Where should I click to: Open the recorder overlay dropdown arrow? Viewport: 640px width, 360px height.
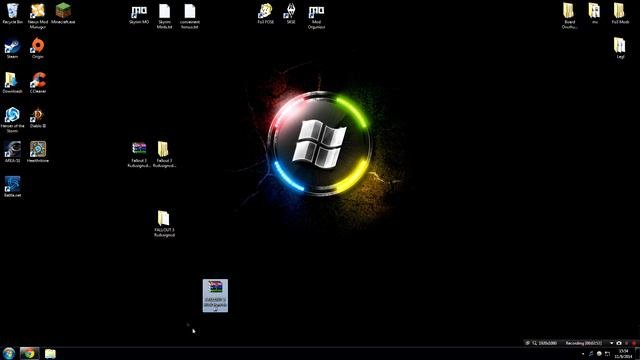[x=611, y=343]
